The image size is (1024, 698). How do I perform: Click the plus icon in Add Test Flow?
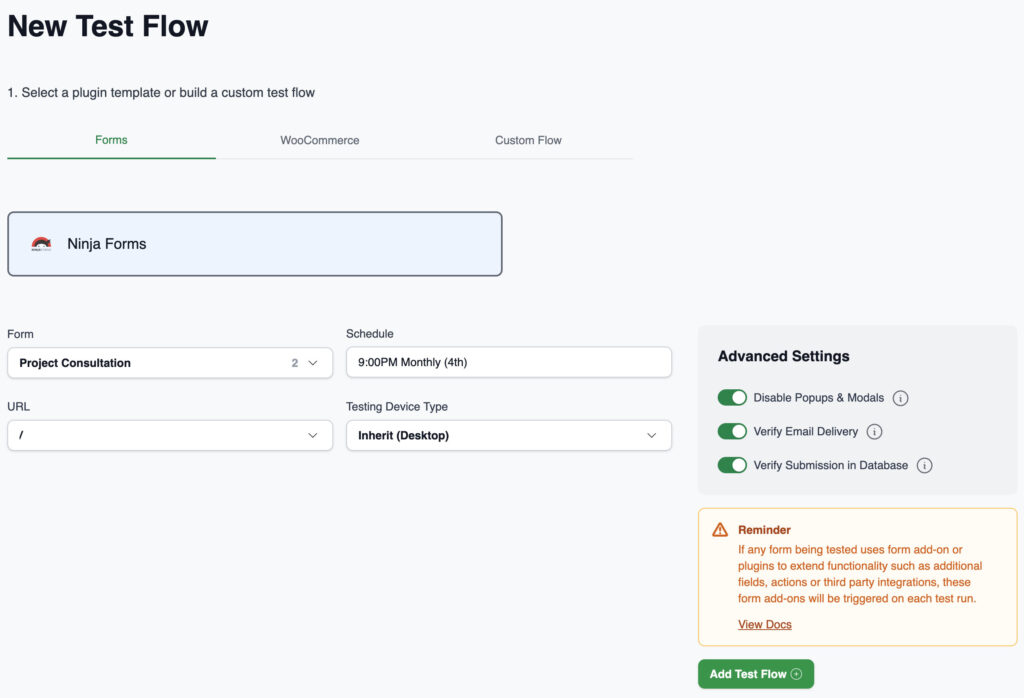[796, 674]
